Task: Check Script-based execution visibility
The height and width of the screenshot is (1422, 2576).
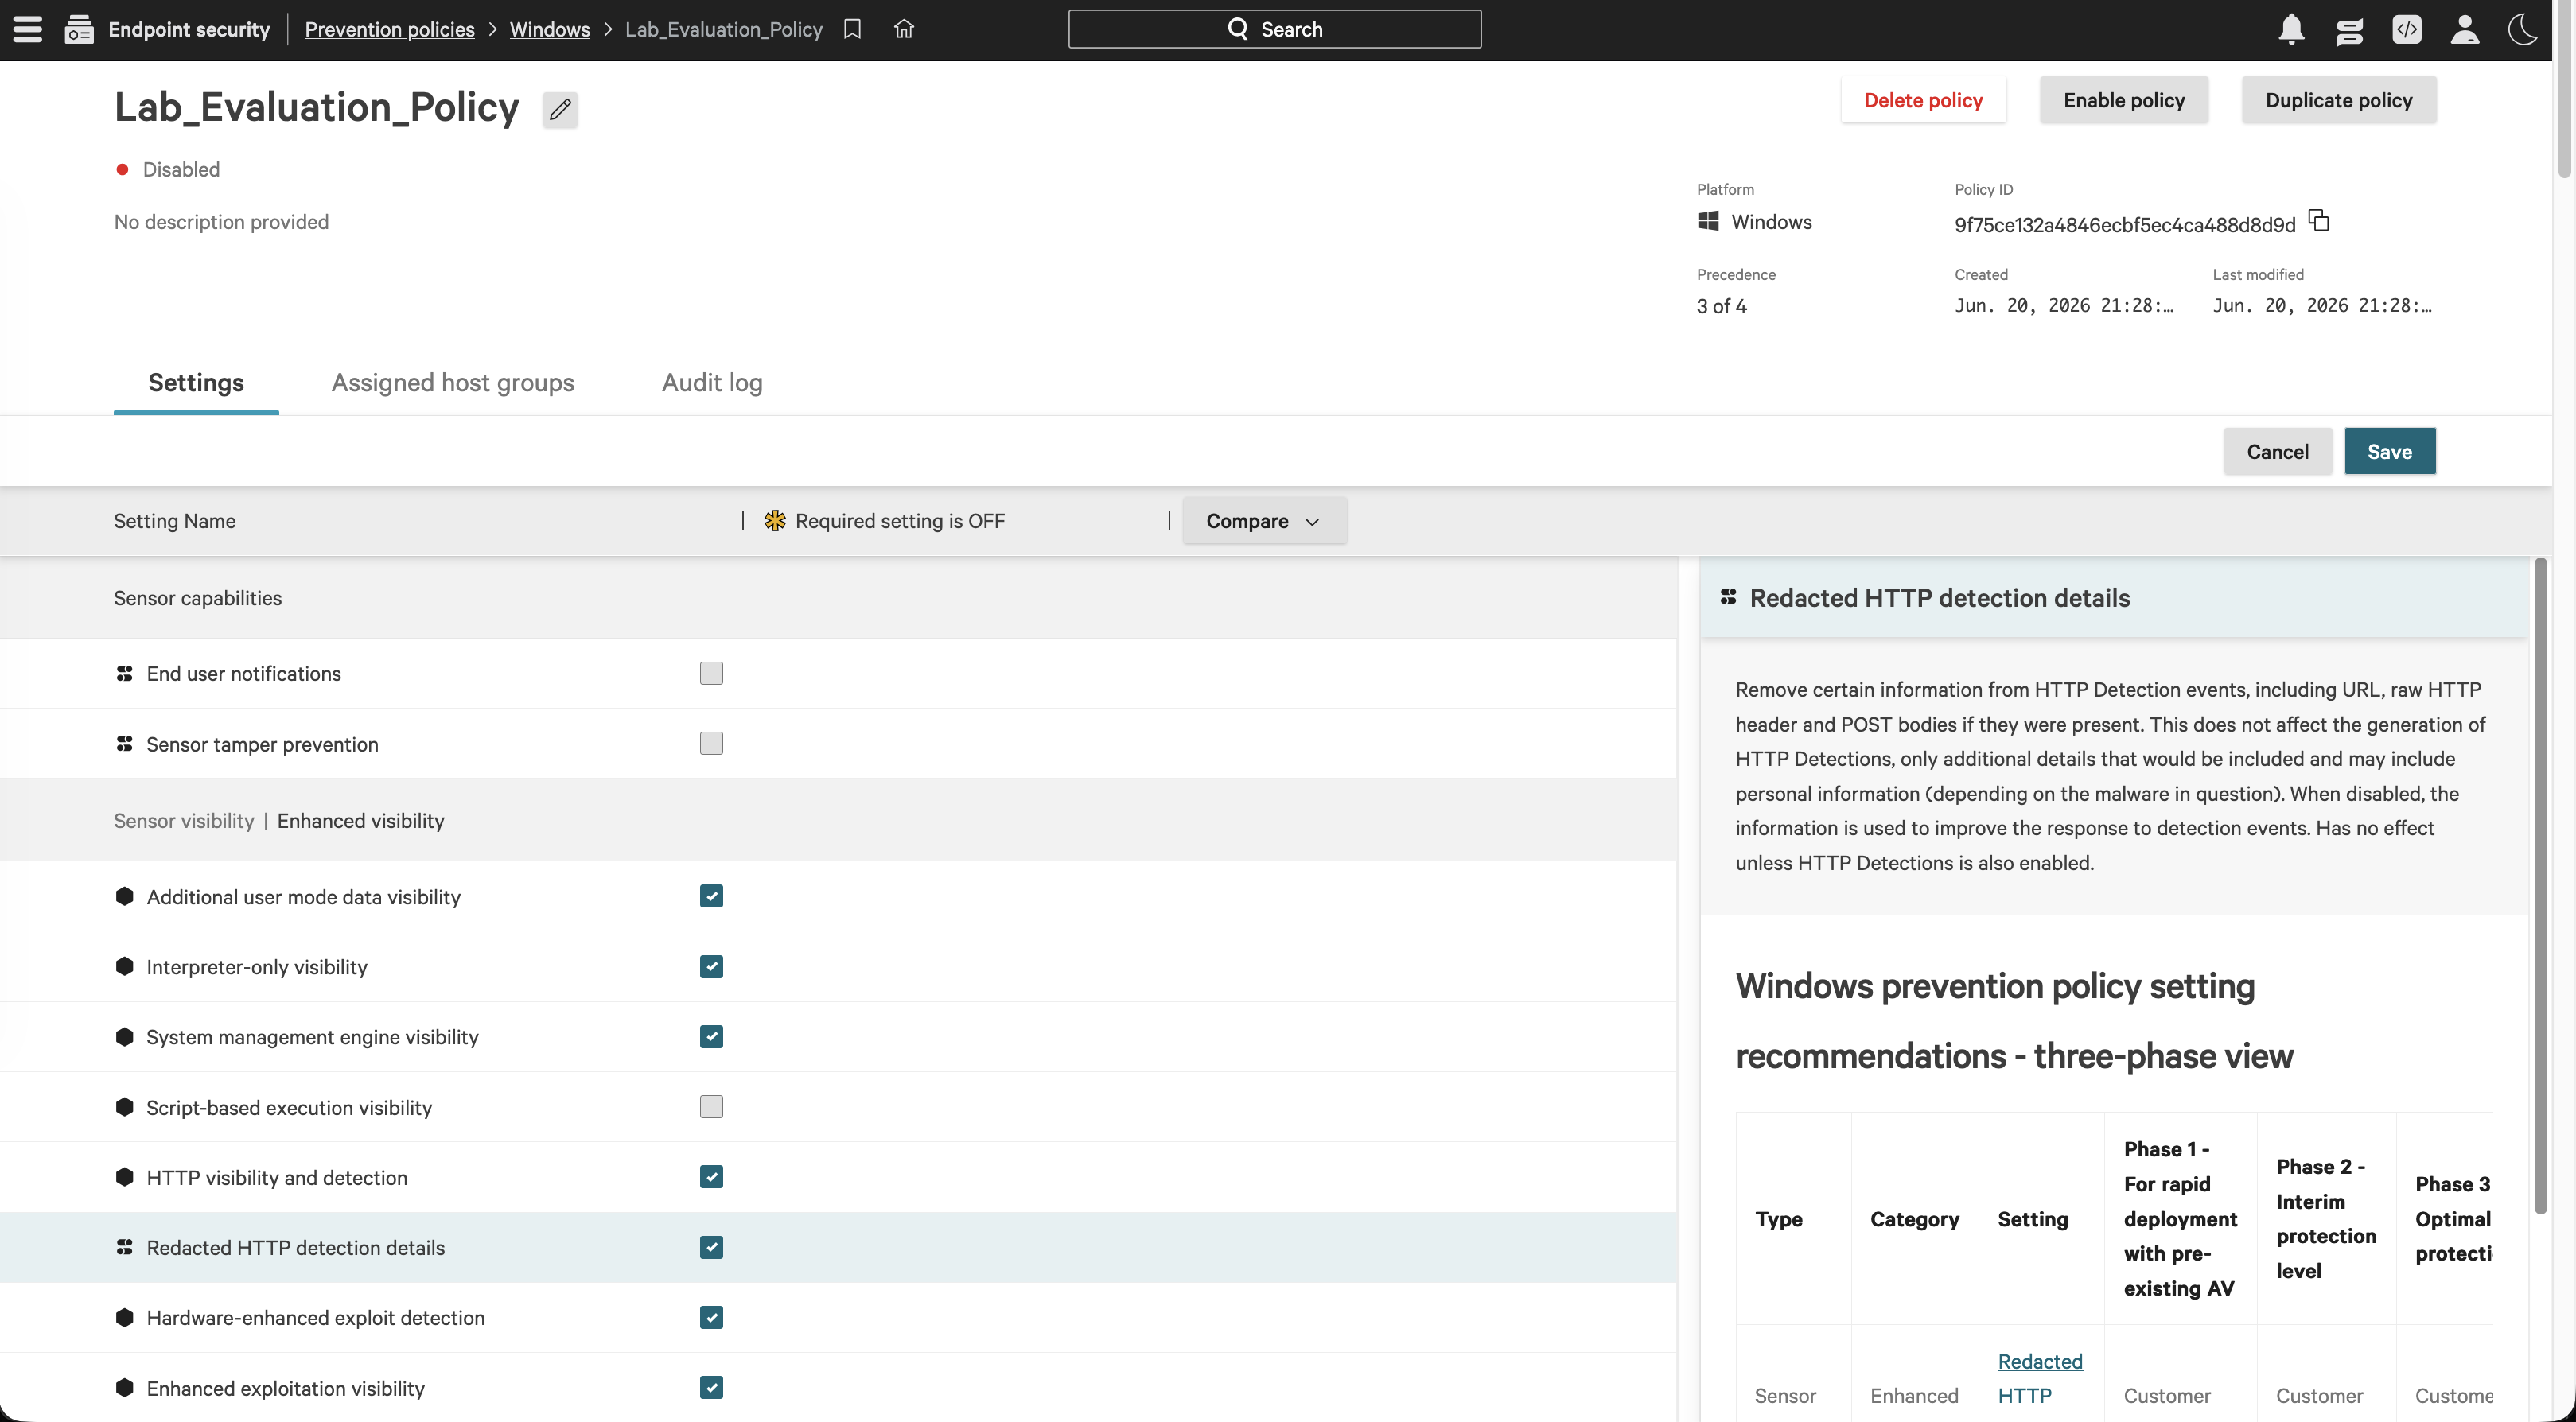Action: click(x=711, y=1107)
